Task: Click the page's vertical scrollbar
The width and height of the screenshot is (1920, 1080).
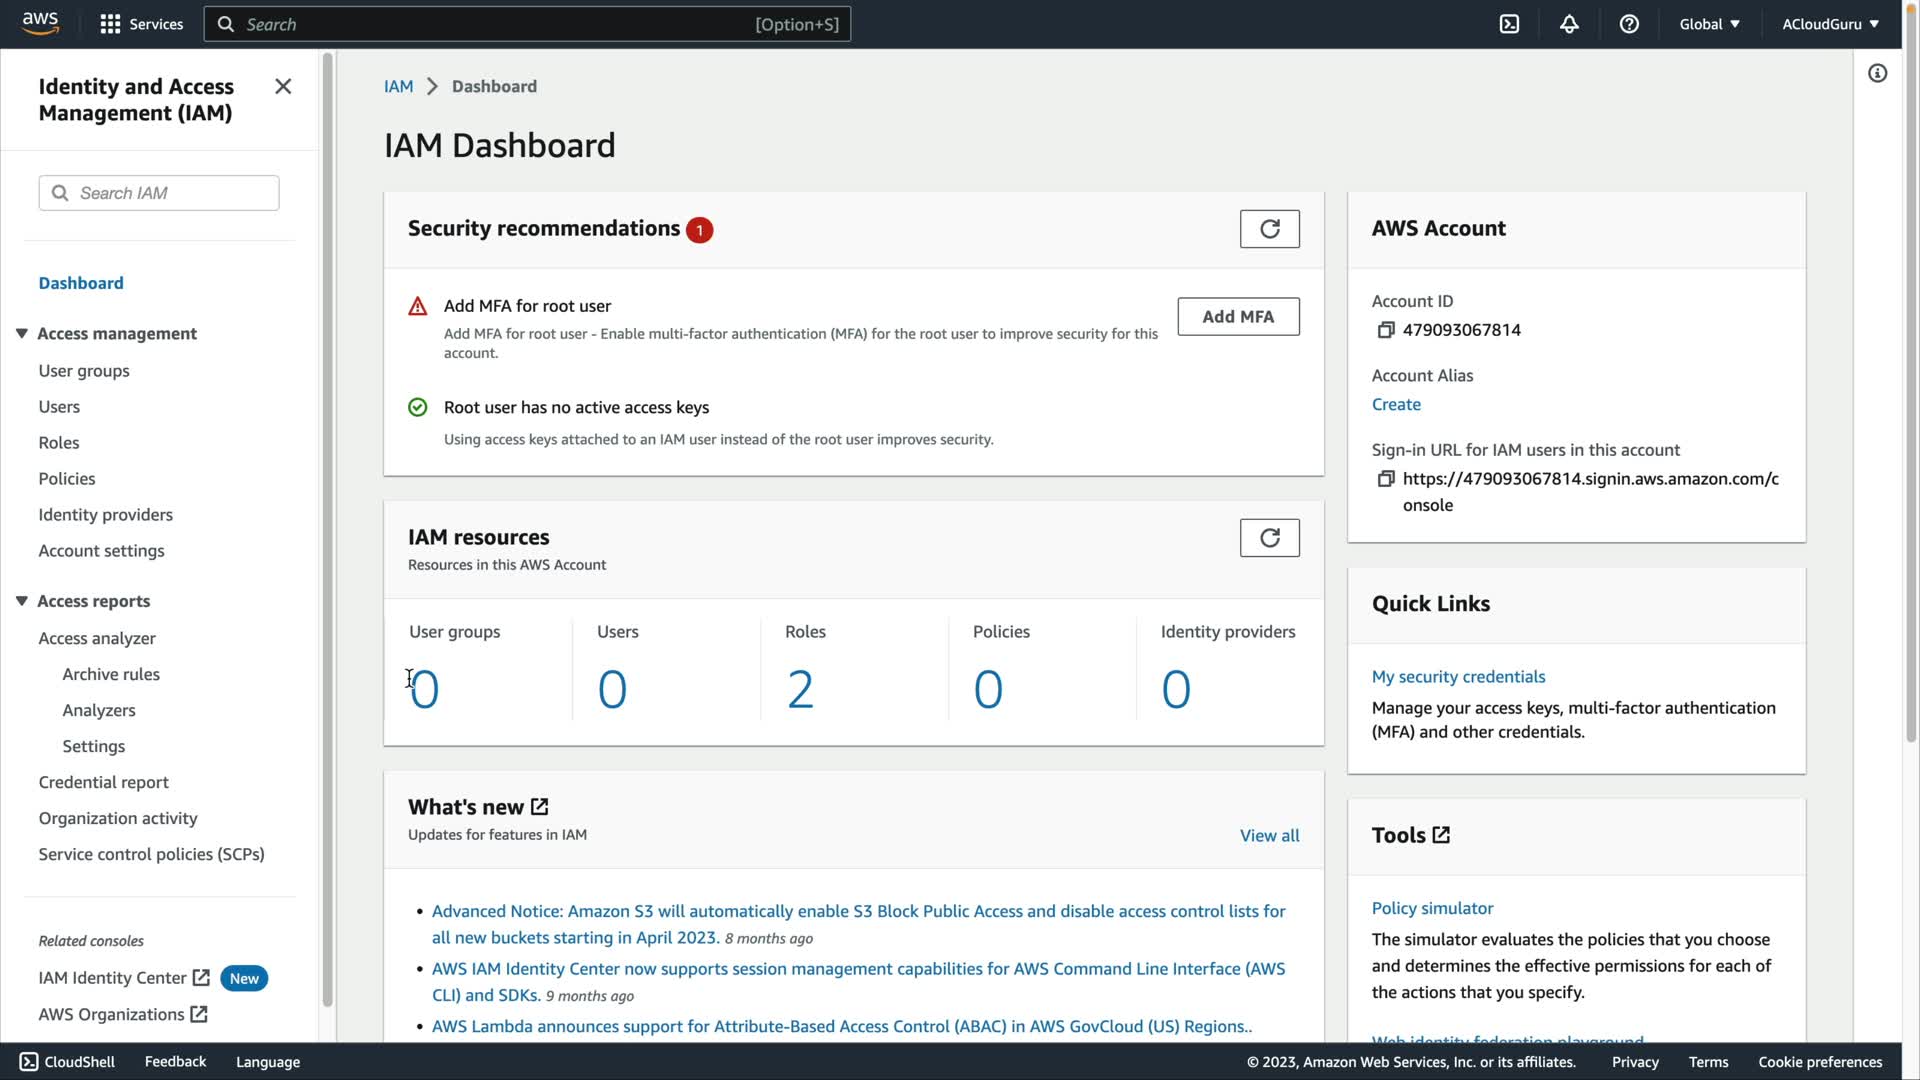Action: [1911, 400]
